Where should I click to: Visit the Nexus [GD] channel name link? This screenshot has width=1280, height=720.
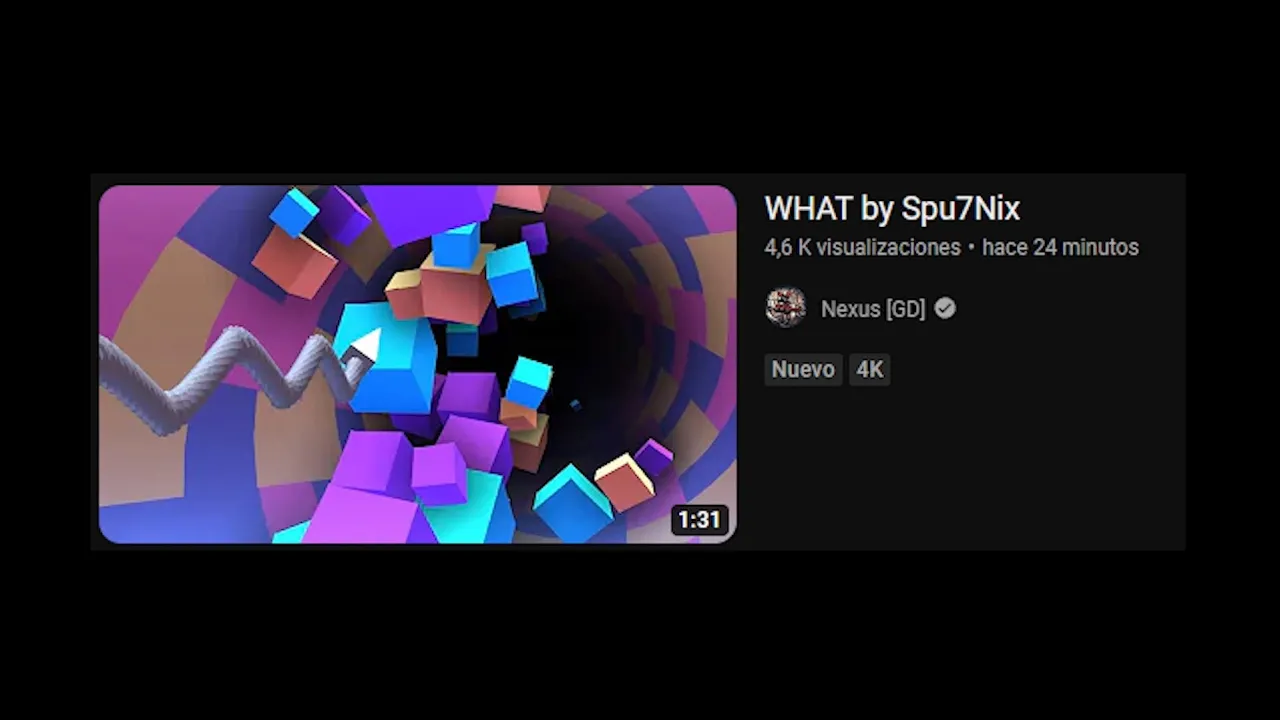872,309
